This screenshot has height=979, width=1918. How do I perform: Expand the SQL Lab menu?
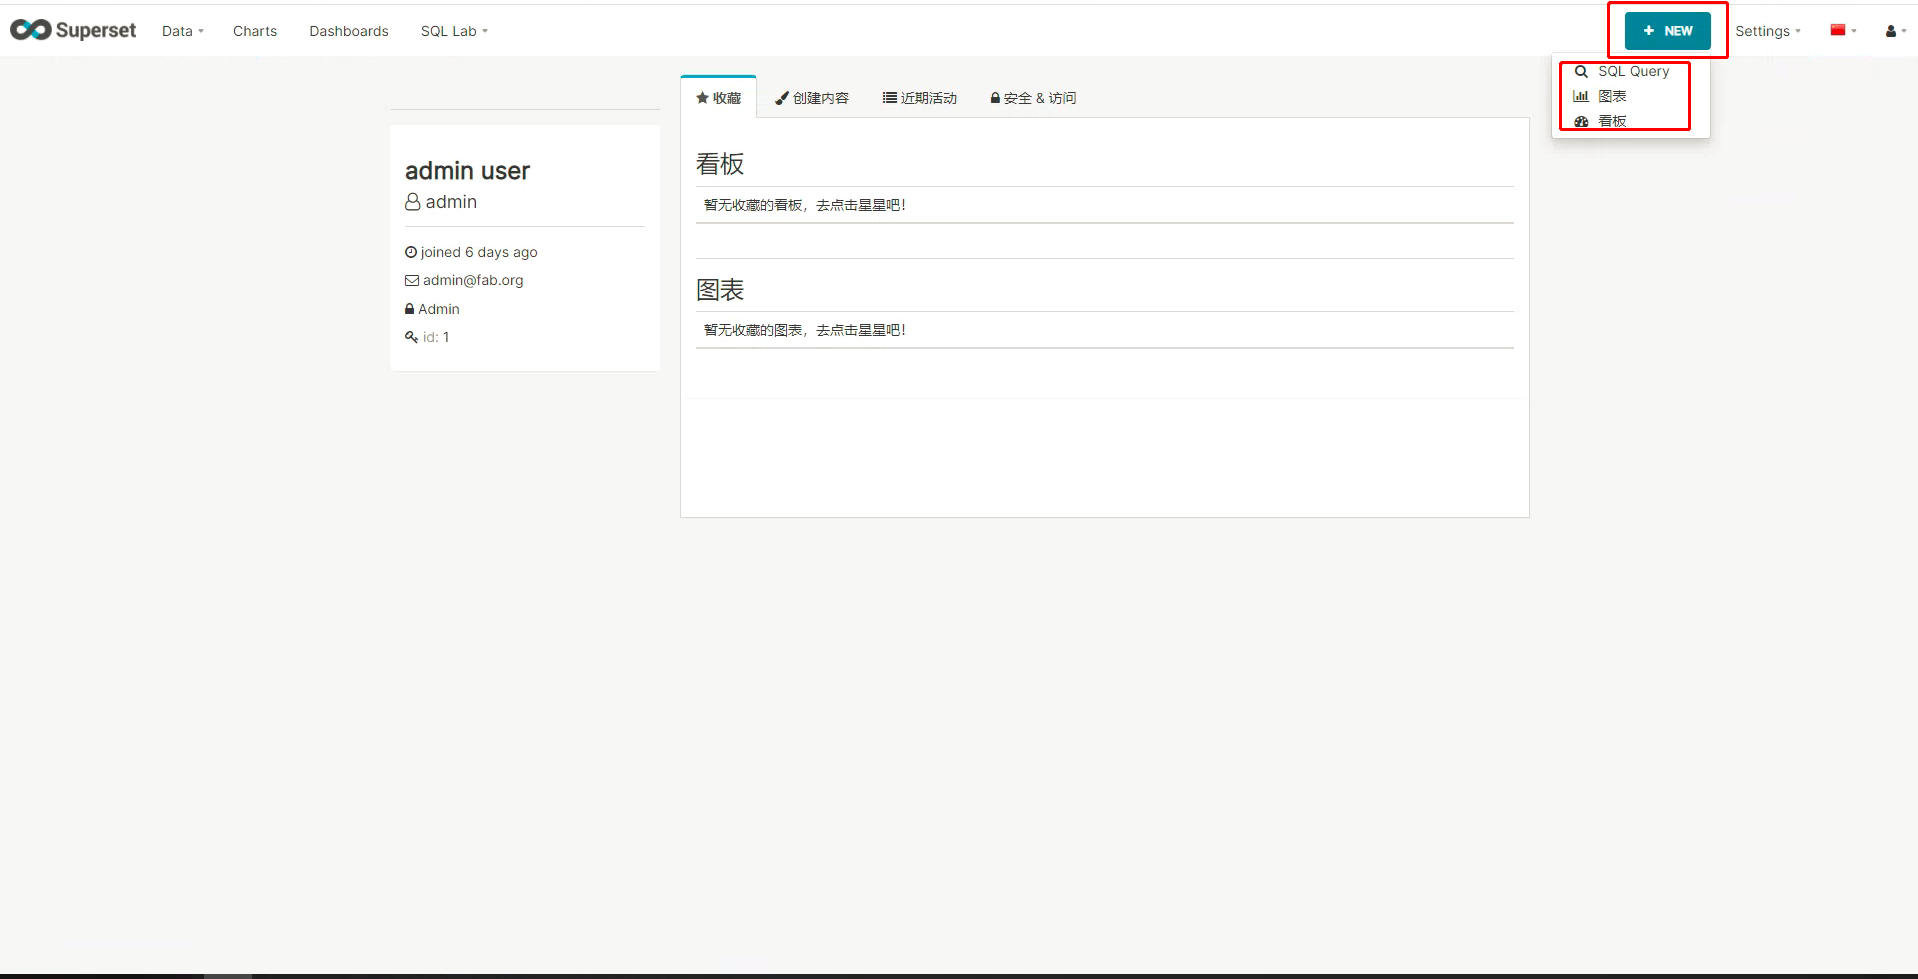pos(455,31)
